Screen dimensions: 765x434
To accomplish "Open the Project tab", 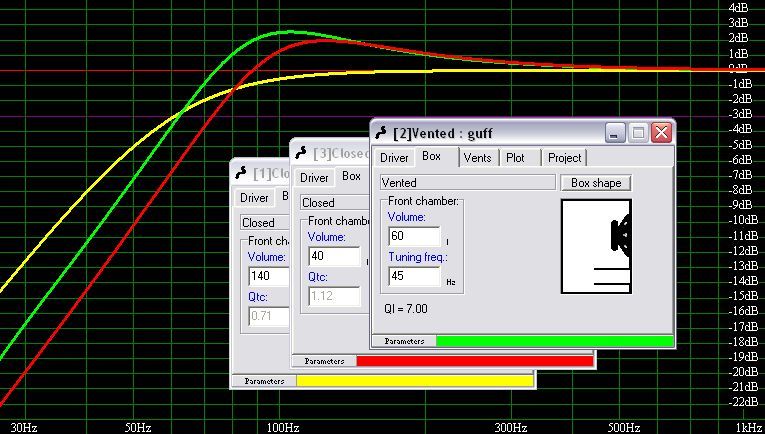I will [x=564, y=158].
